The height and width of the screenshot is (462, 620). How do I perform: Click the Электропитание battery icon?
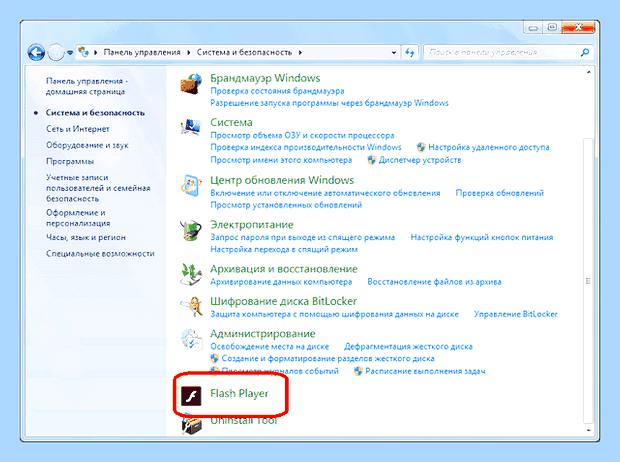coord(191,230)
